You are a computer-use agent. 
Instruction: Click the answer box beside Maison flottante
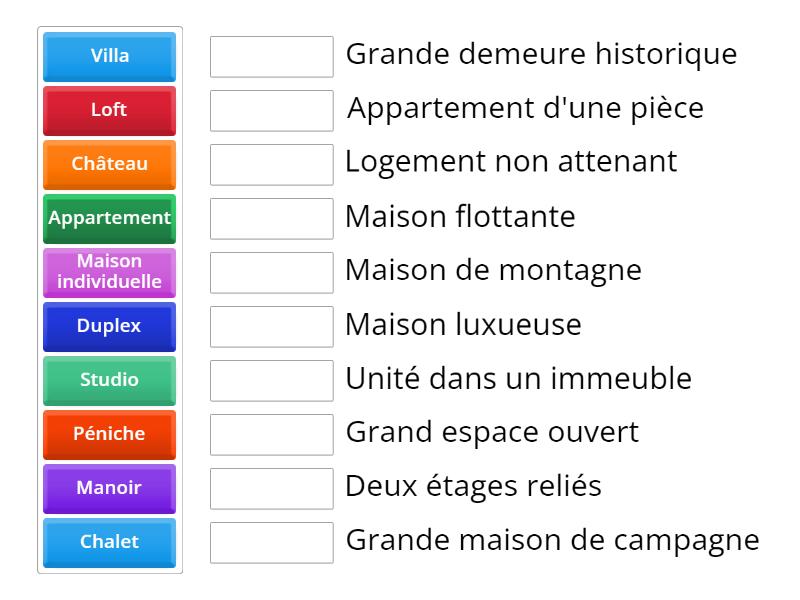click(x=271, y=219)
